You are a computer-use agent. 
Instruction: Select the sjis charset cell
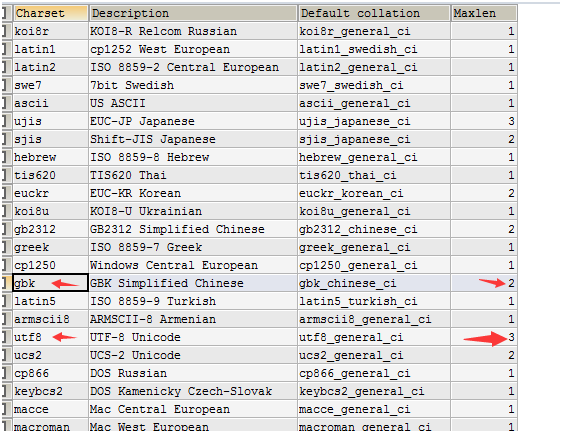point(51,139)
